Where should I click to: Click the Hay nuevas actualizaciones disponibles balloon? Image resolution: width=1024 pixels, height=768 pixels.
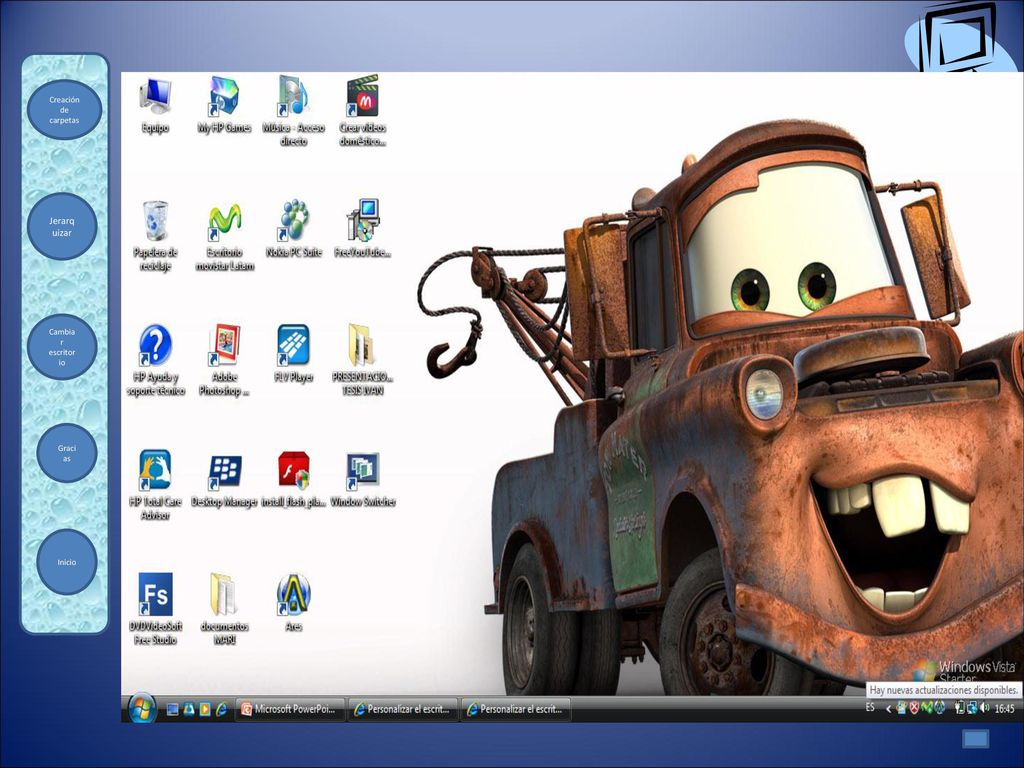[944, 690]
